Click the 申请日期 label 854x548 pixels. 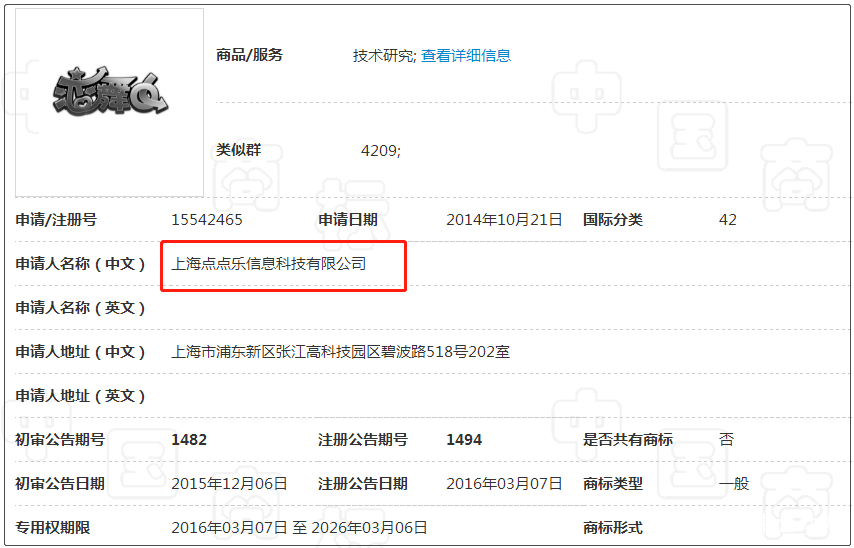click(x=348, y=220)
